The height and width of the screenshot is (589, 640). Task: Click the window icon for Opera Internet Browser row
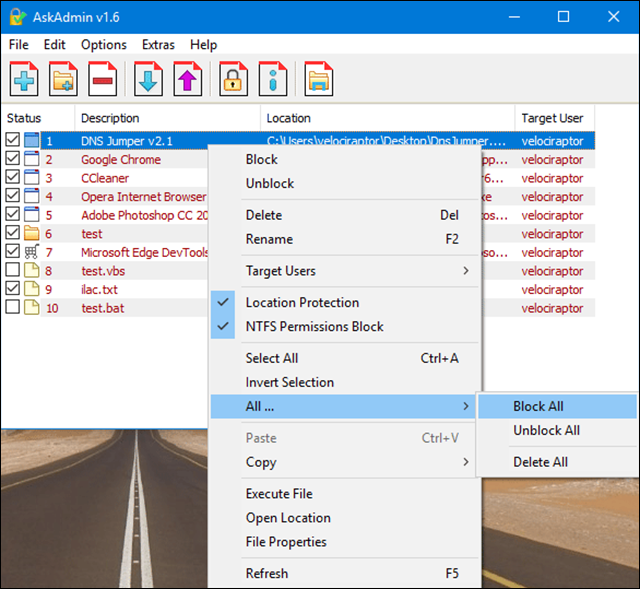tap(31, 196)
